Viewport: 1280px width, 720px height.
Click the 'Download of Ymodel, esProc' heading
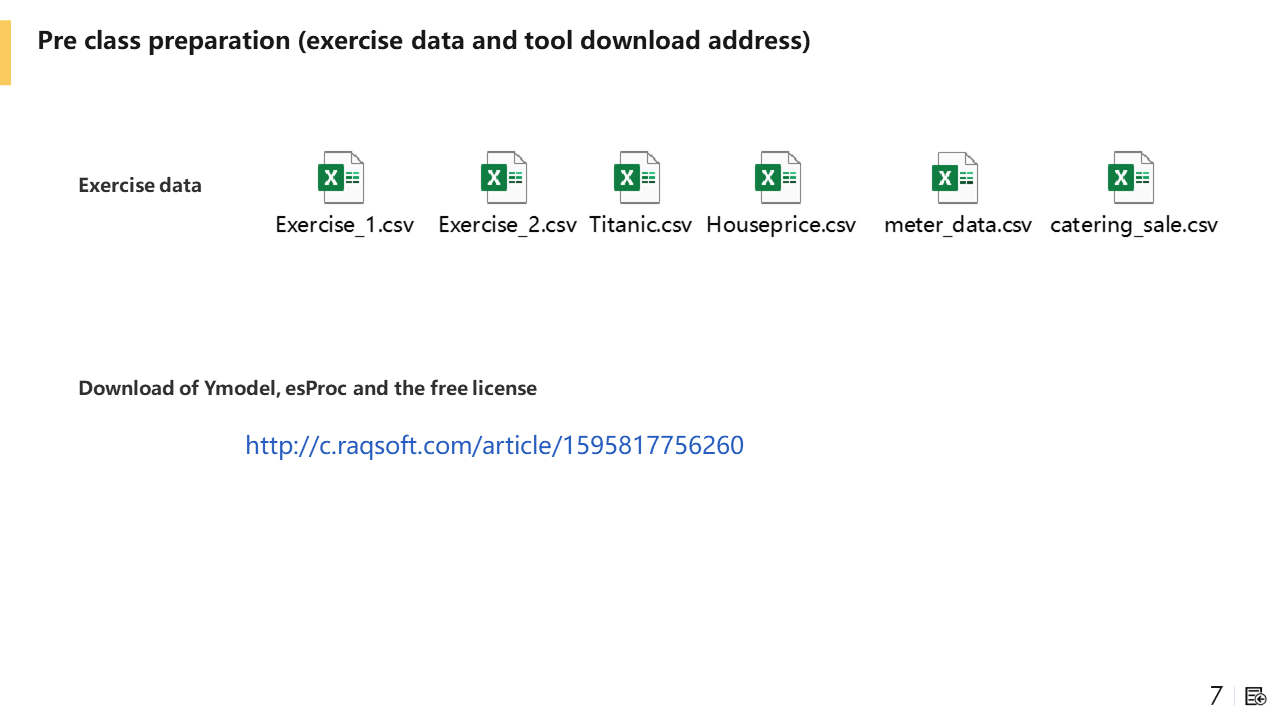[307, 388]
